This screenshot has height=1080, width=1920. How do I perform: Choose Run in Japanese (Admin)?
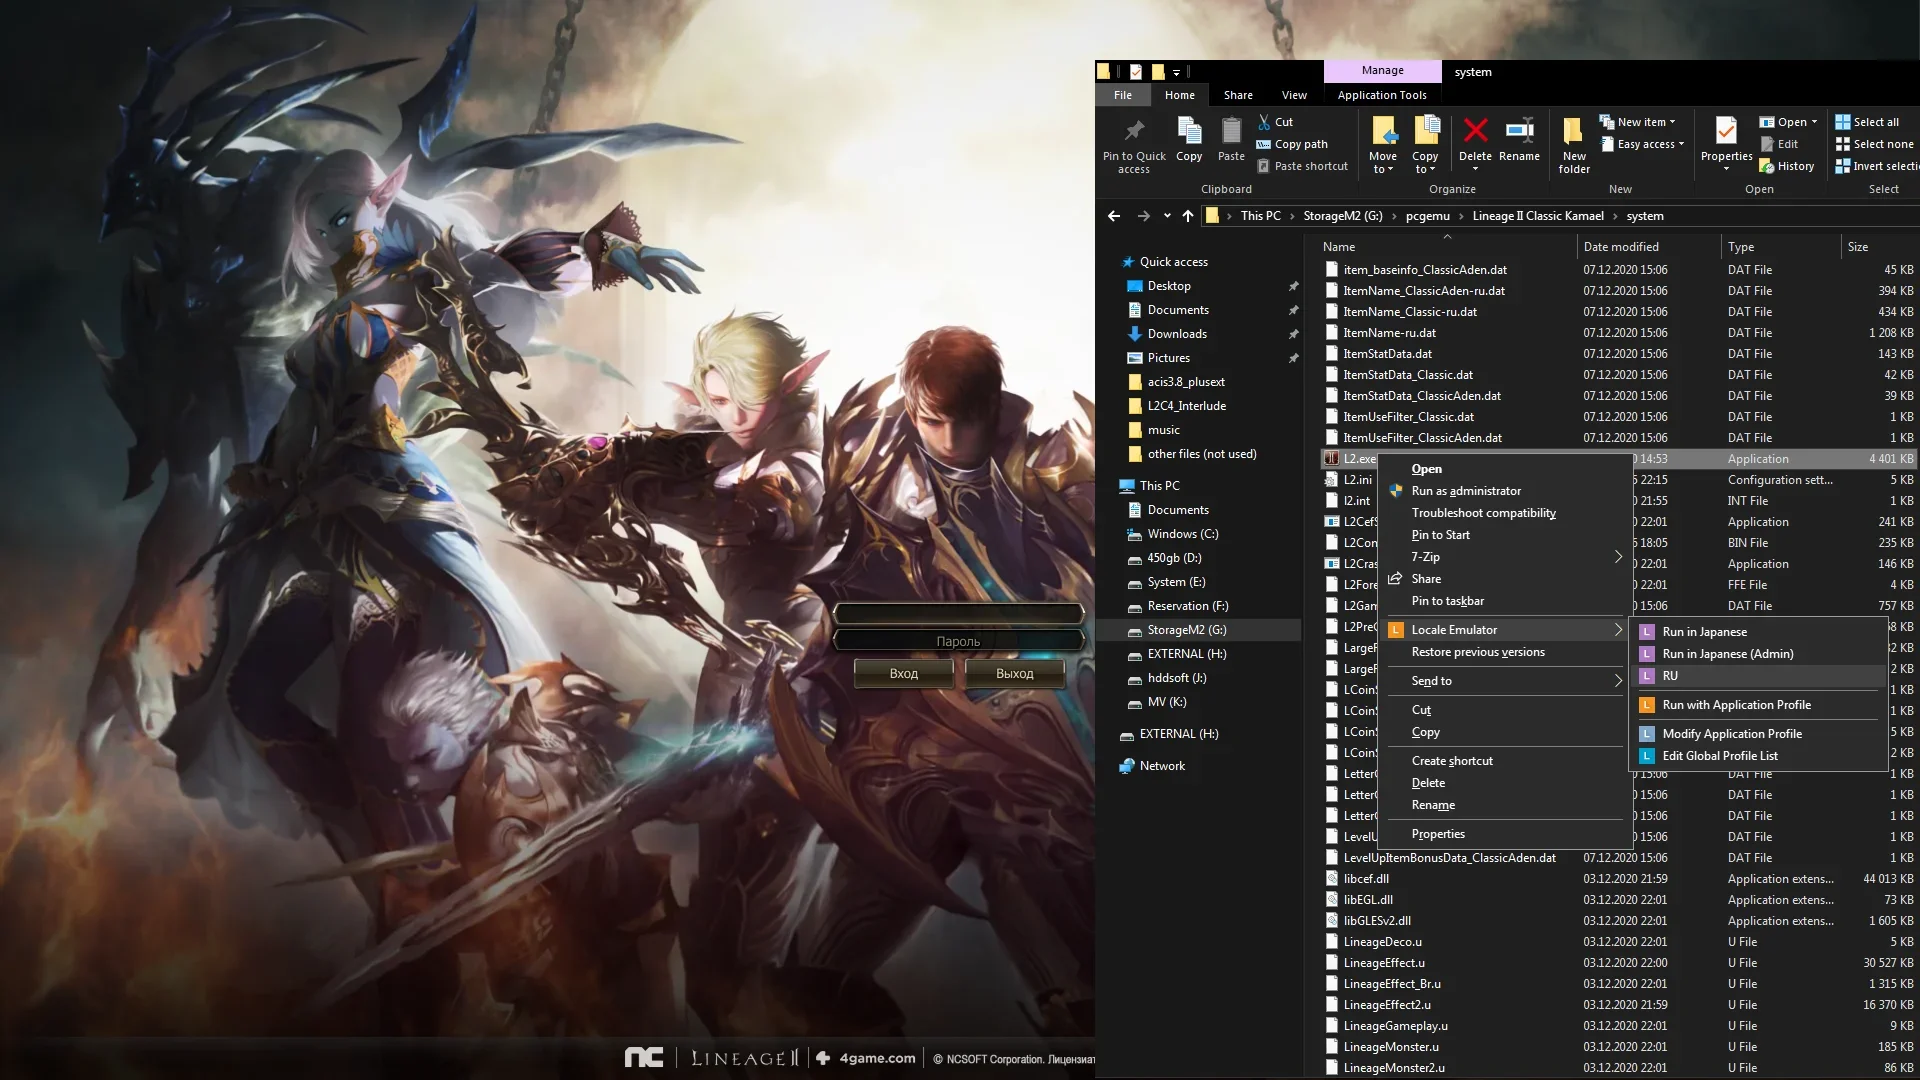1758,654
